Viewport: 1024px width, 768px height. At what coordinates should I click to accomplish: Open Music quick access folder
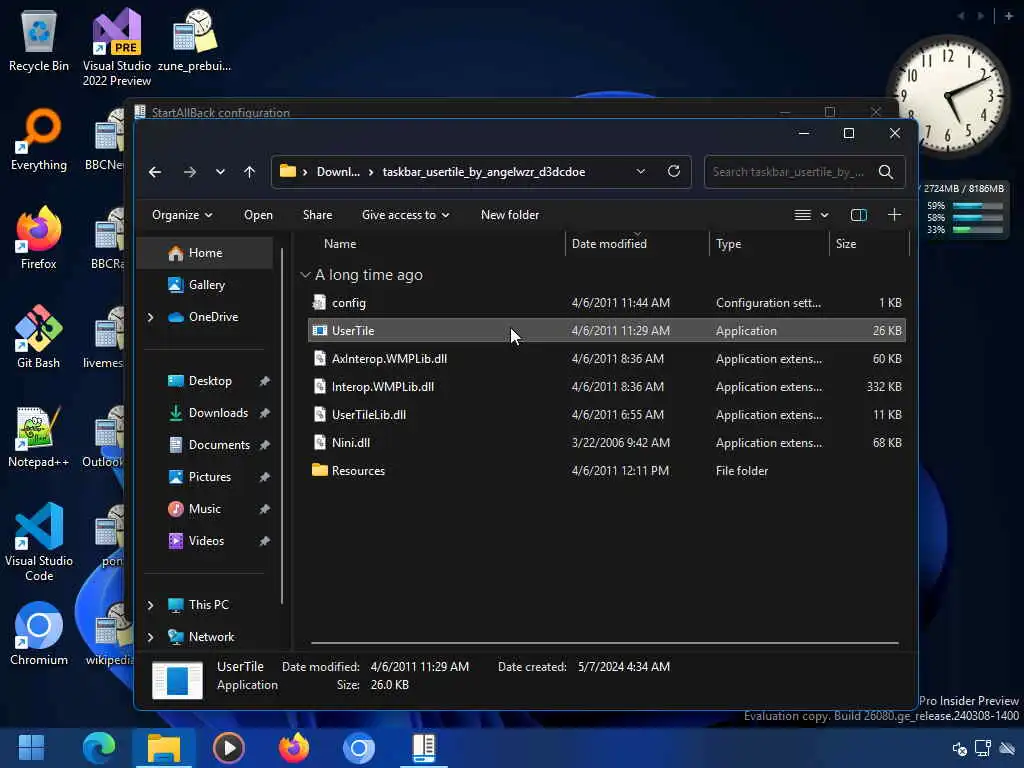(204, 509)
